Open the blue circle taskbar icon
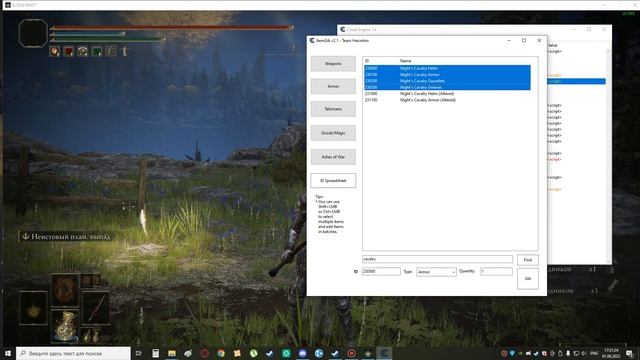The height and width of the screenshot is (360, 640). point(319,353)
